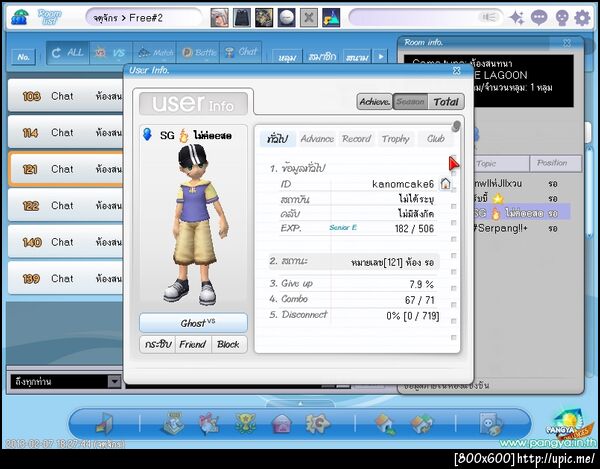Open the ถึงทุกท่าน chat target dropdown
600x469 pixels.
[114, 381]
